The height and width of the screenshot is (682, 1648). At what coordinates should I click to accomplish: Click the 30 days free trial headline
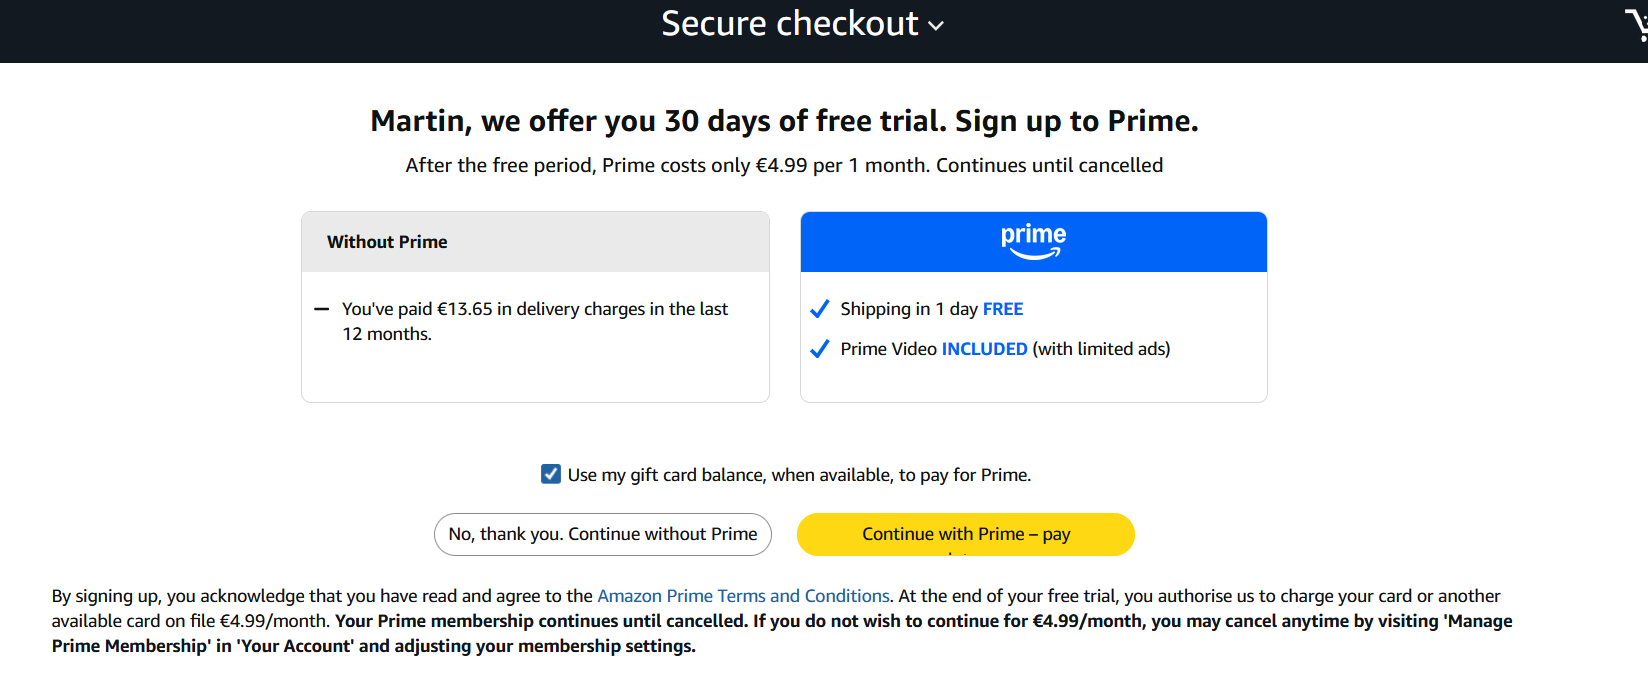point(784,121)
